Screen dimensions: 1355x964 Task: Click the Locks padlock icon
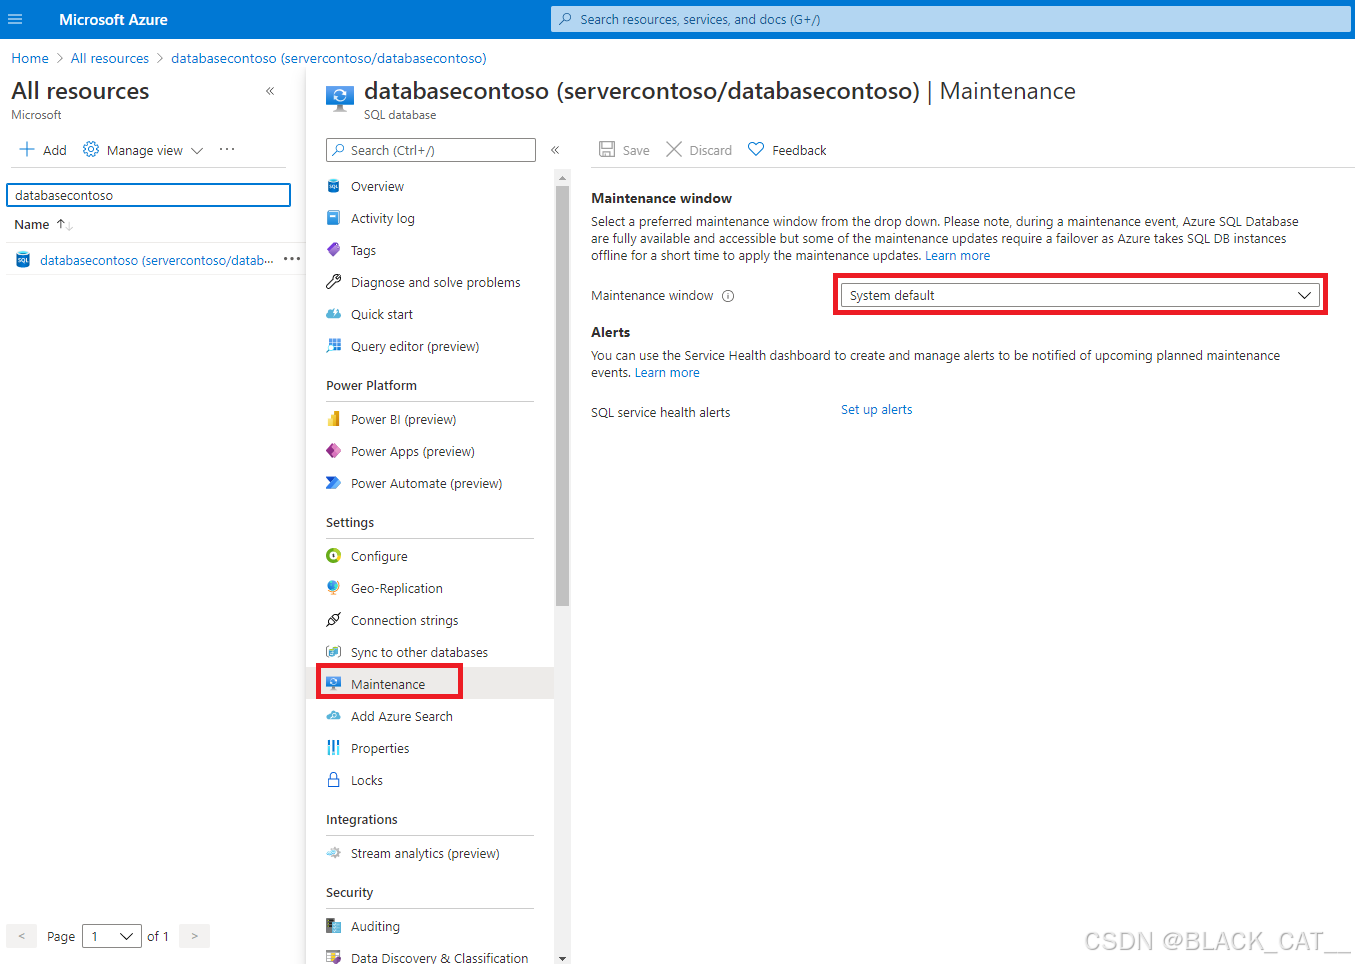tap(334, 780)
